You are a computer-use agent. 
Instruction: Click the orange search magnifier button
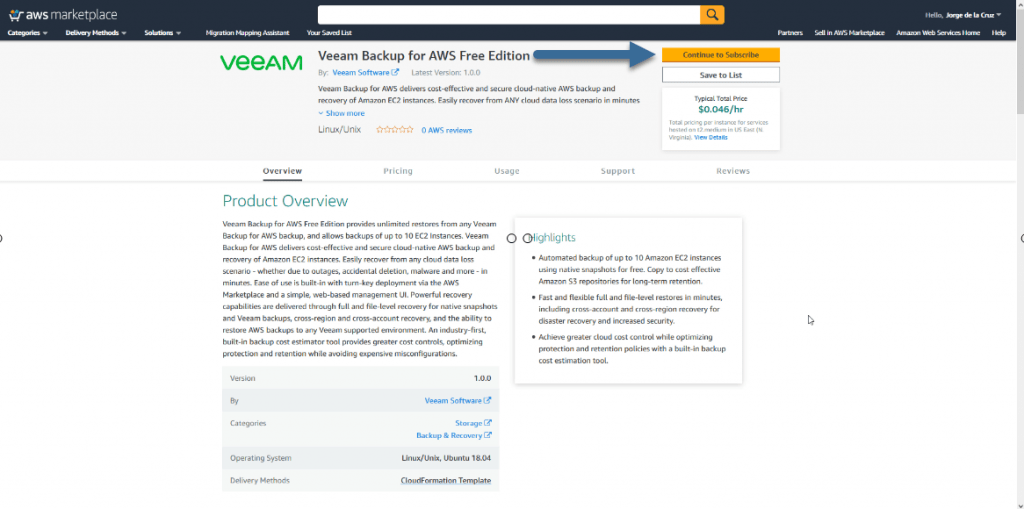point(712,14)
